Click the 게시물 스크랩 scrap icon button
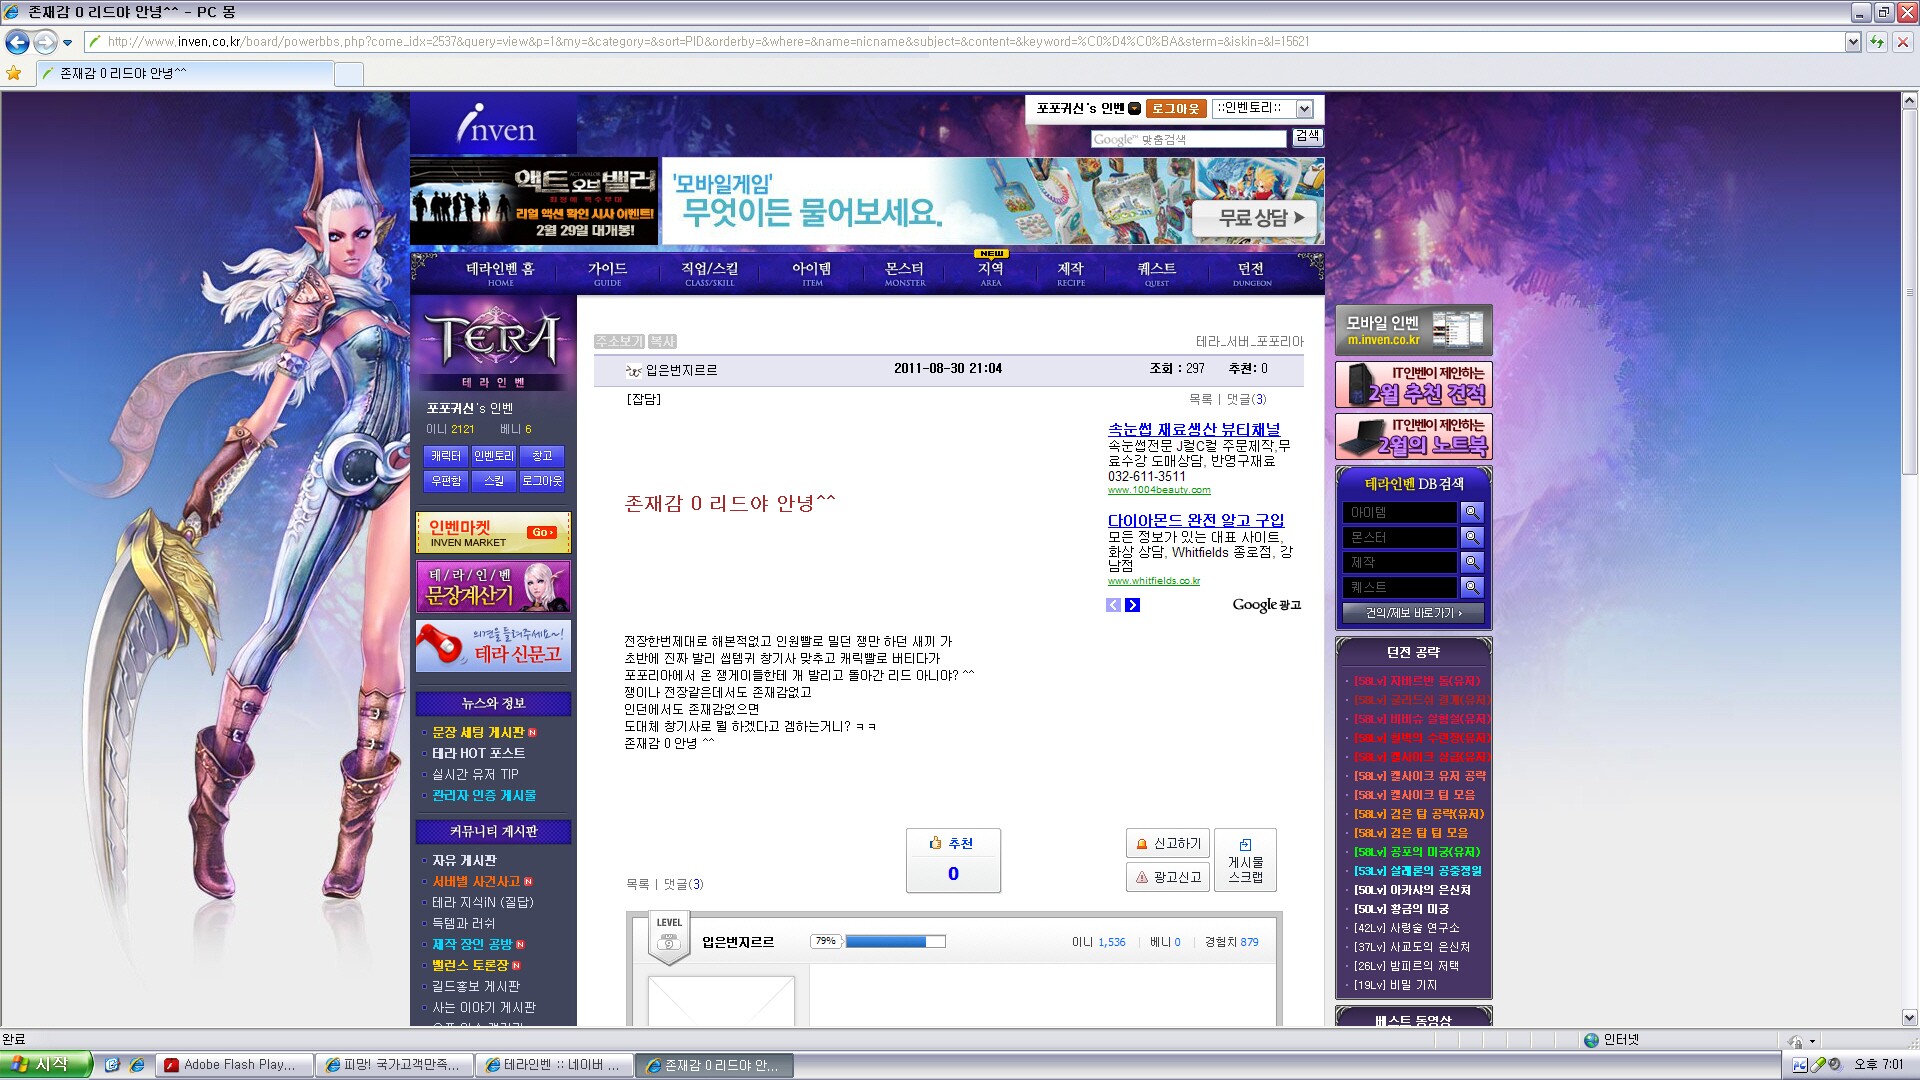1920x1080 pixels. coord(1245,860)
